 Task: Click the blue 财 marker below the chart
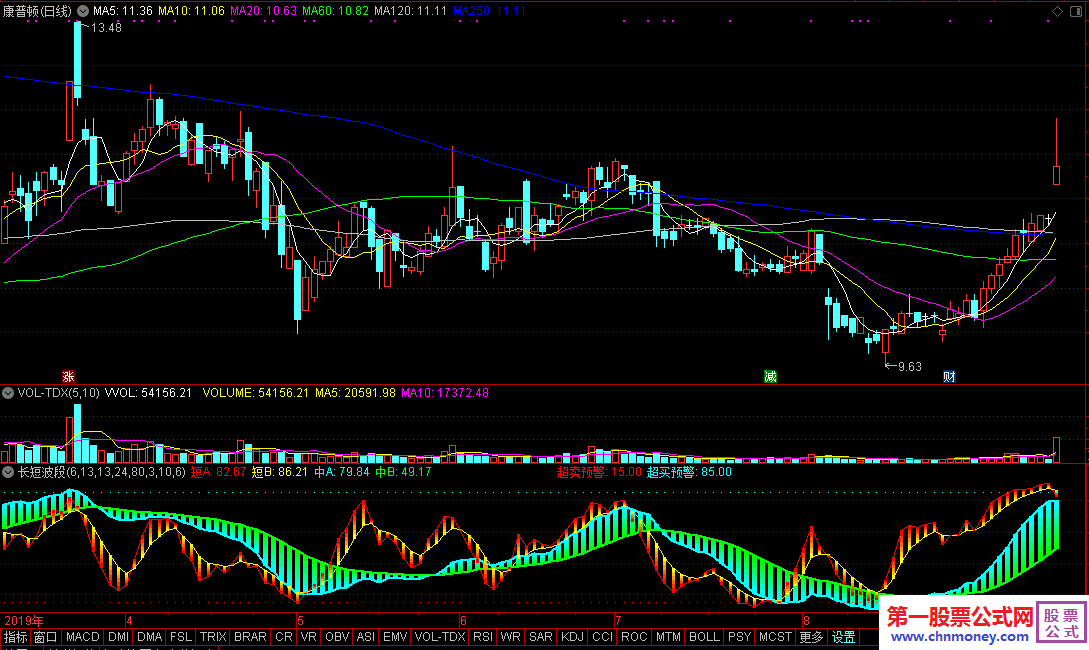point(949,376)
